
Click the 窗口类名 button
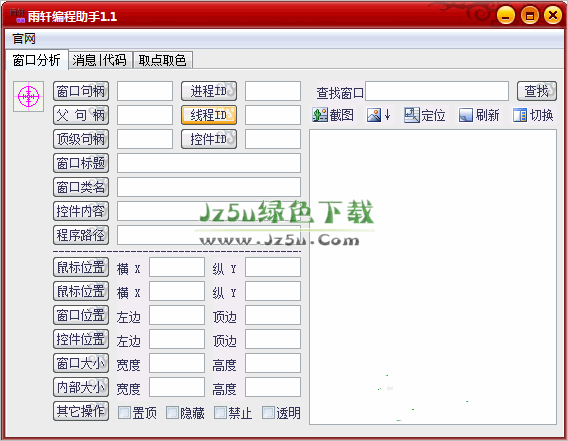[x=81, y=187]
